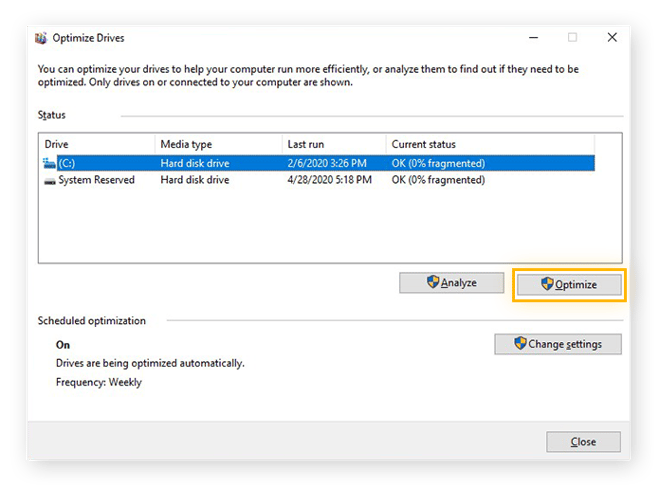
Task: Select the (C:) drive row label
Action: pyautogui.click(x=67, y=163)
